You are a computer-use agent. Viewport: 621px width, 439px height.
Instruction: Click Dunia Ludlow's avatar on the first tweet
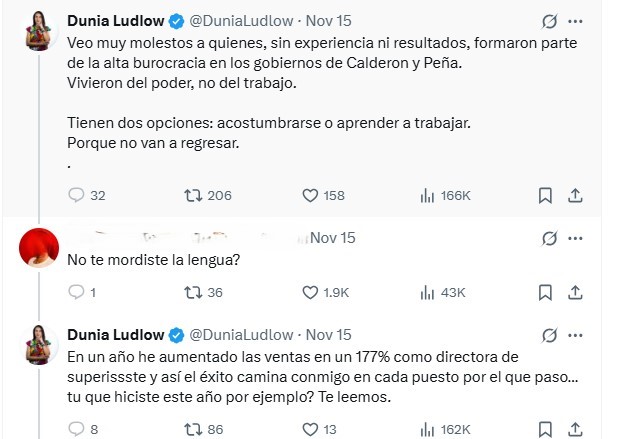[x=38, y=33]
